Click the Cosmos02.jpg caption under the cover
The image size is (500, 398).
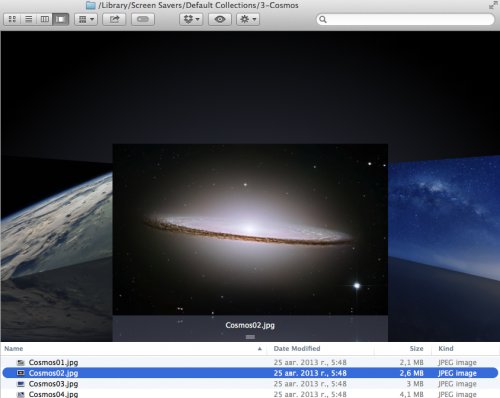pyautogui.click(x=250, y=325)
